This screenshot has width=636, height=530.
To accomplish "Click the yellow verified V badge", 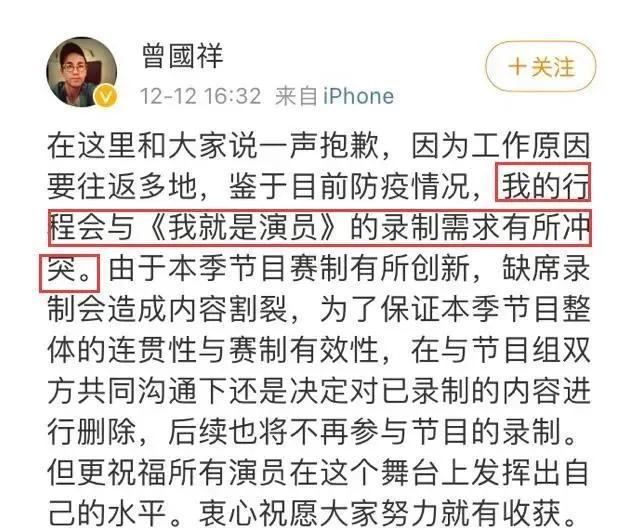I will pos(105,96).
